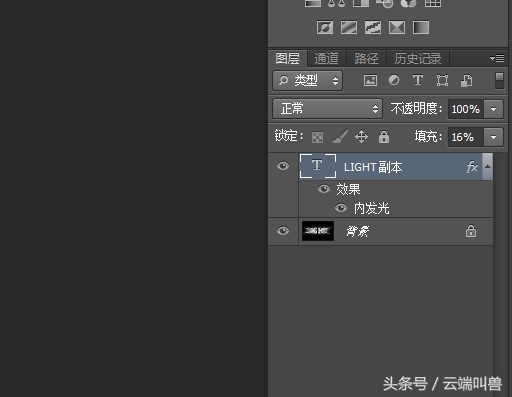Click the 不透明度 opacity label
Viewport: 512px width, 397px height.
click(416, 109)
